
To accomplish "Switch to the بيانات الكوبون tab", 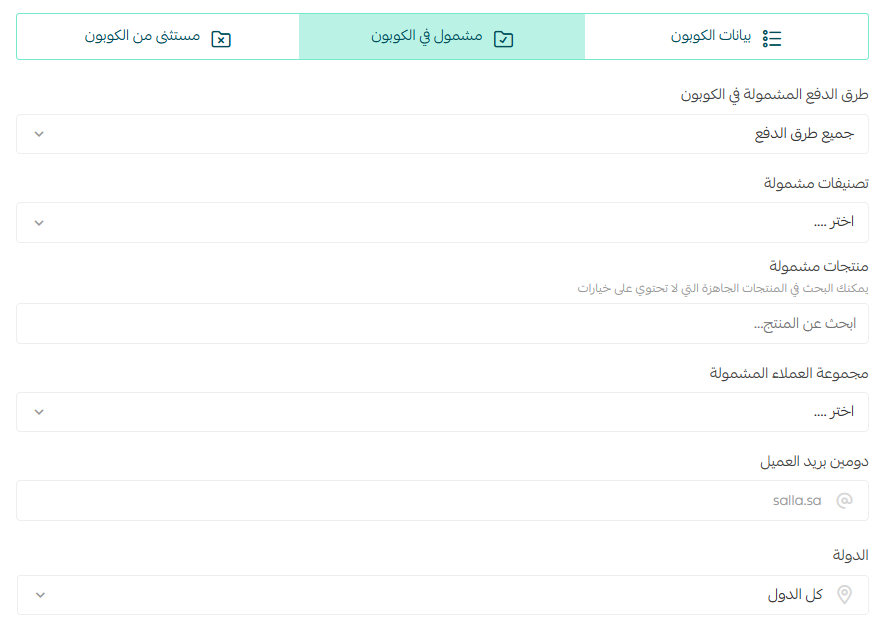I will [726, 37].
